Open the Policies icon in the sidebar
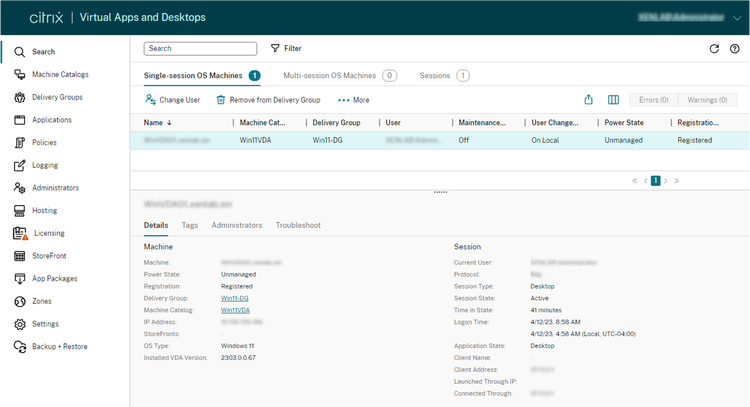Image resolution: width=750 pixels, height=407 pixels. (x=20, y=143)
